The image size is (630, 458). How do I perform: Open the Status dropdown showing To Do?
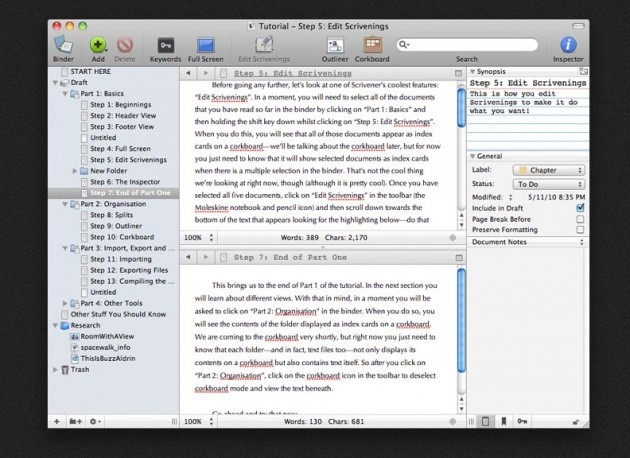click(x=549, y=184)
